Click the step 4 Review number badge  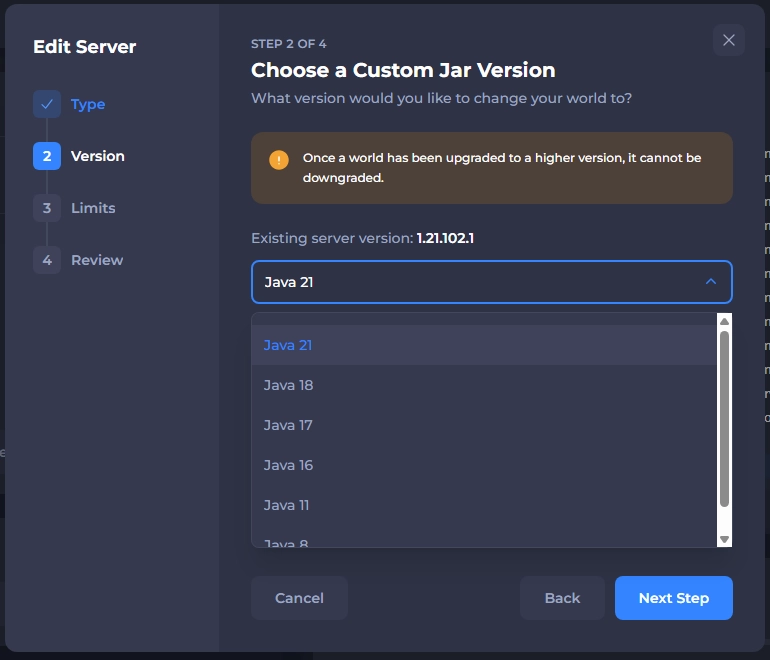point(47,260)
